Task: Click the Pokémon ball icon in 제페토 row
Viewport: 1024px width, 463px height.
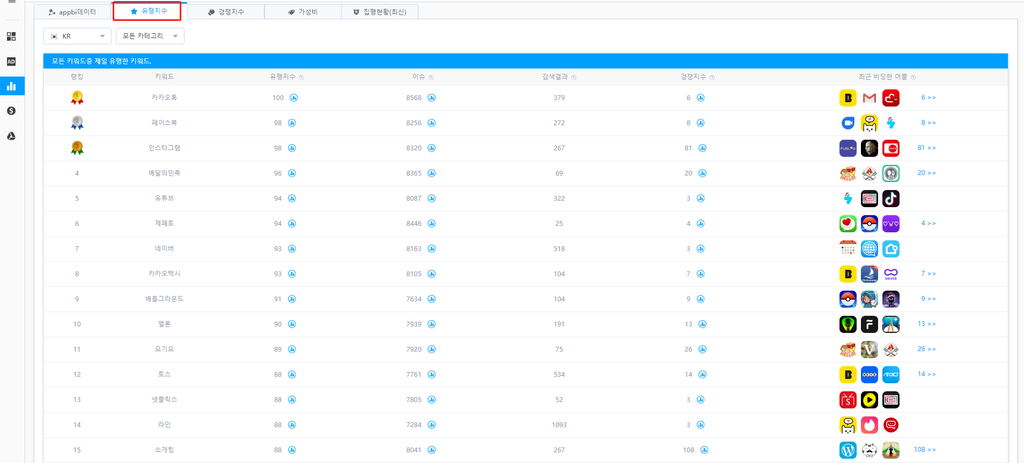Action: tap(869, 223)
